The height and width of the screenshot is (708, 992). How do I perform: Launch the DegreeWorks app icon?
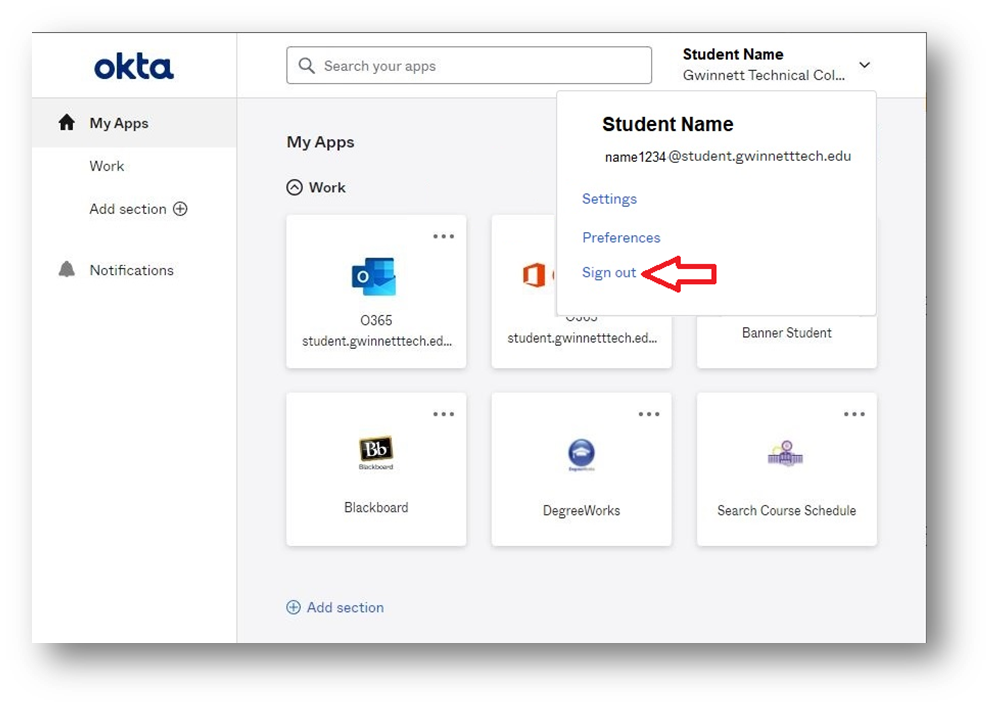[581, 455]
